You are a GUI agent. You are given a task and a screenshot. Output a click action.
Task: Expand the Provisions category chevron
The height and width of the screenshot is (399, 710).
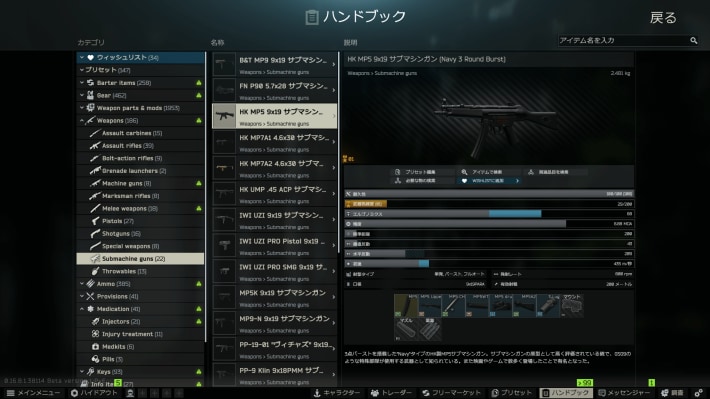(82, 297)
